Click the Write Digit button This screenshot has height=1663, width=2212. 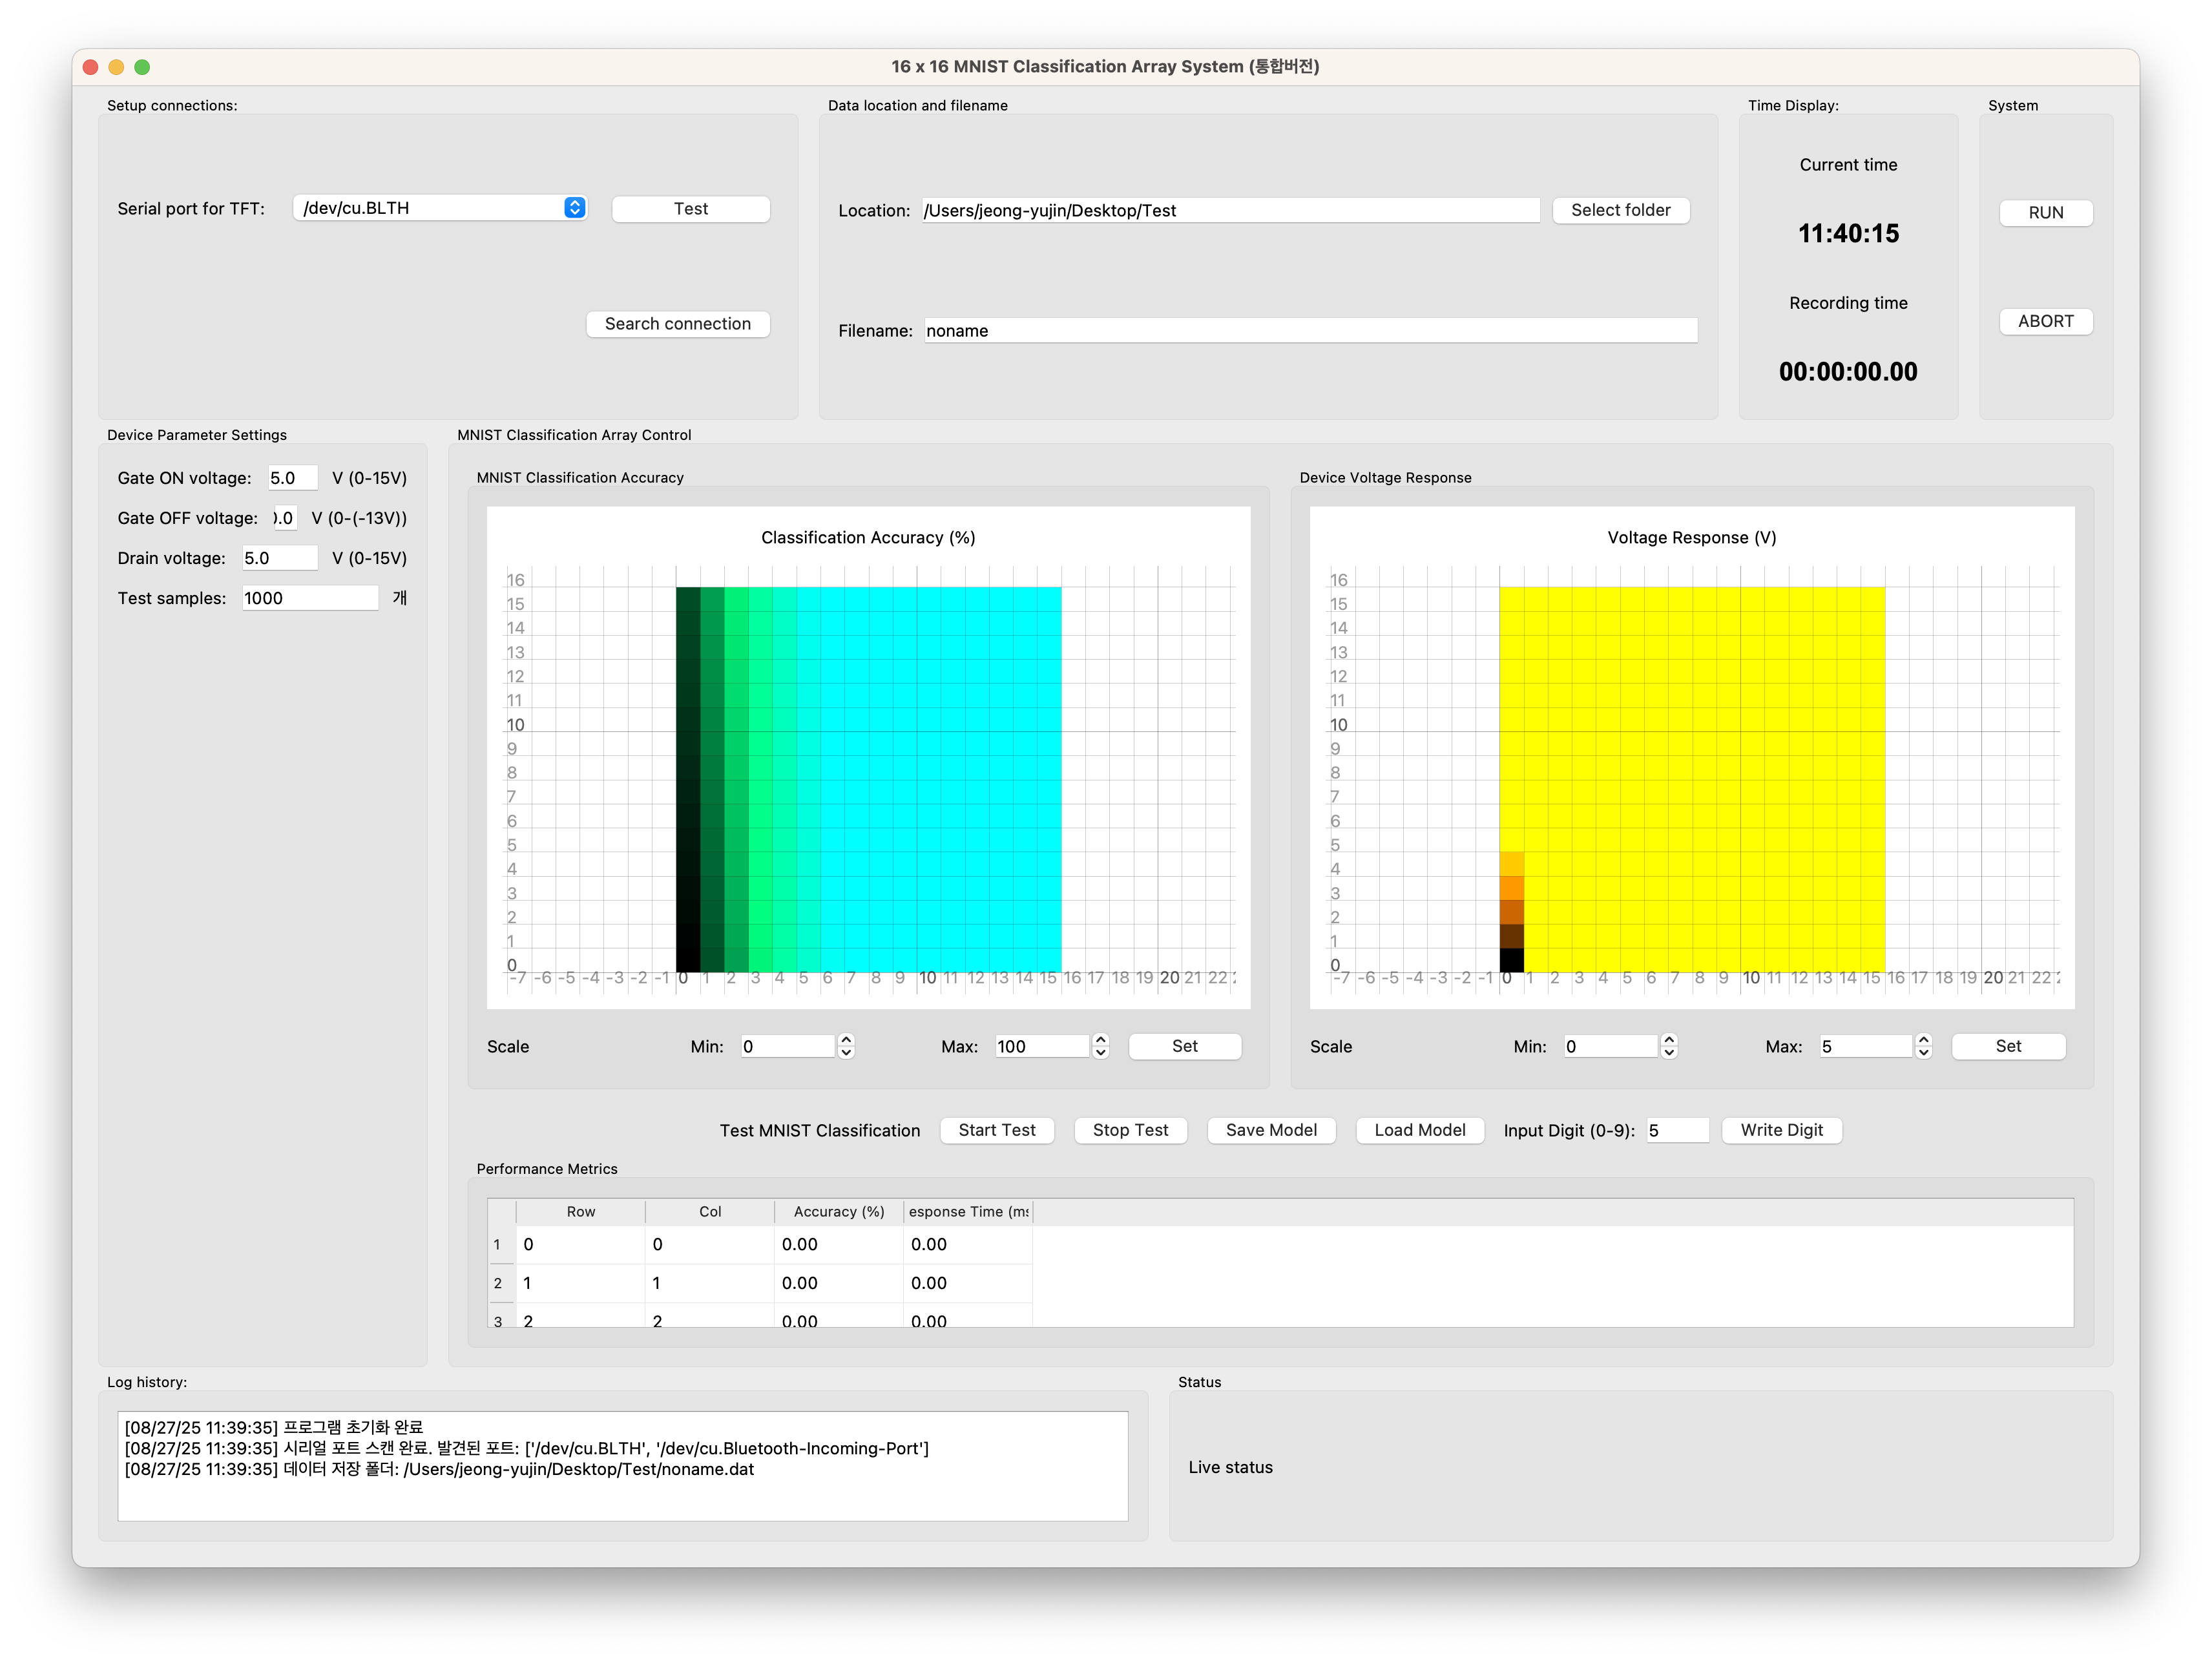(x=1781, y=1130)
